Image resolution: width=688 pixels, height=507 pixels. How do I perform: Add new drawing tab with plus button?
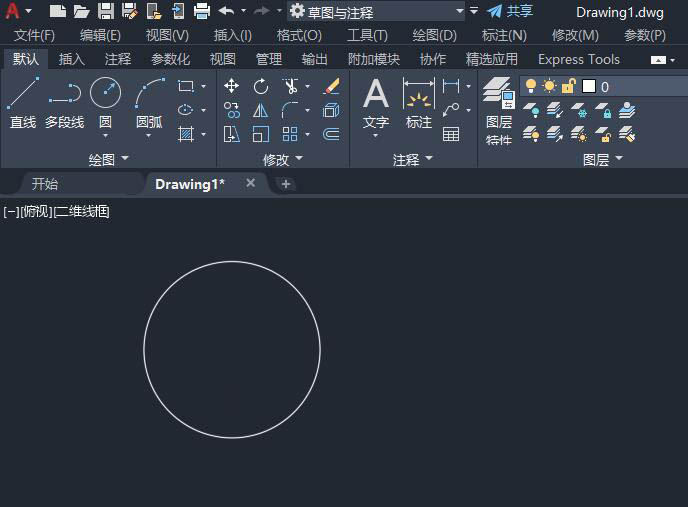point(286,184)
